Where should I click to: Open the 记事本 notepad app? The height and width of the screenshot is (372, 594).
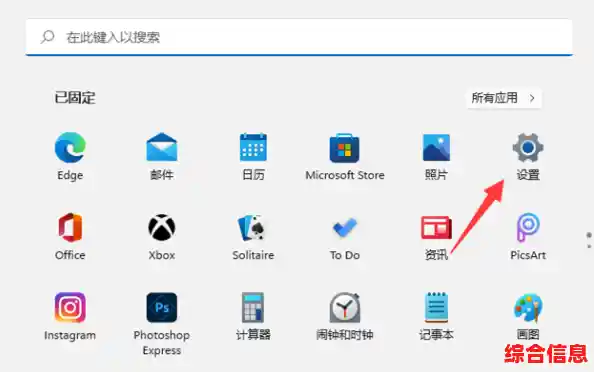436,308
